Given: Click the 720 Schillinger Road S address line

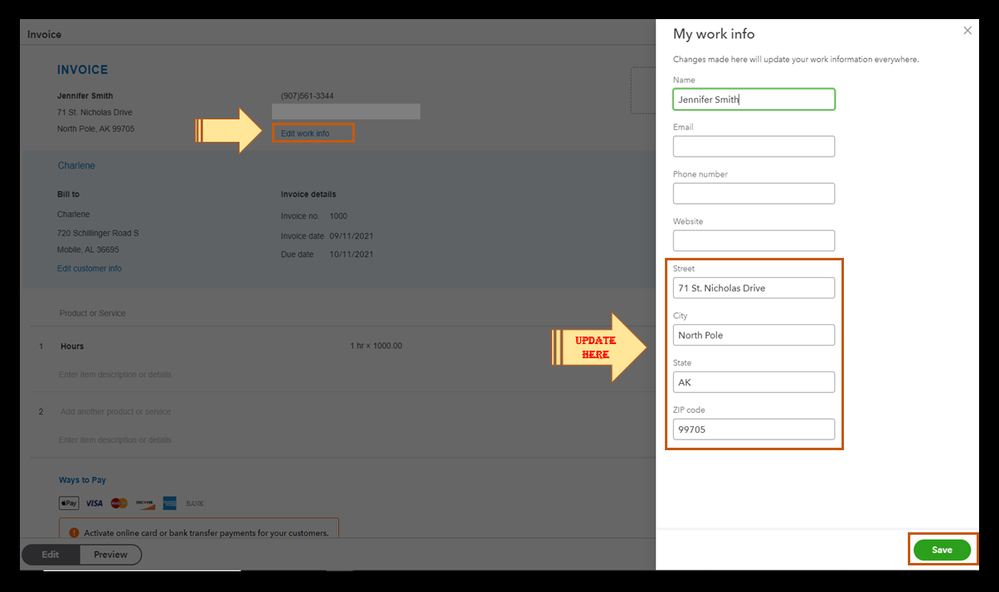Looking at the screenshot, I should tap(98, 233).
